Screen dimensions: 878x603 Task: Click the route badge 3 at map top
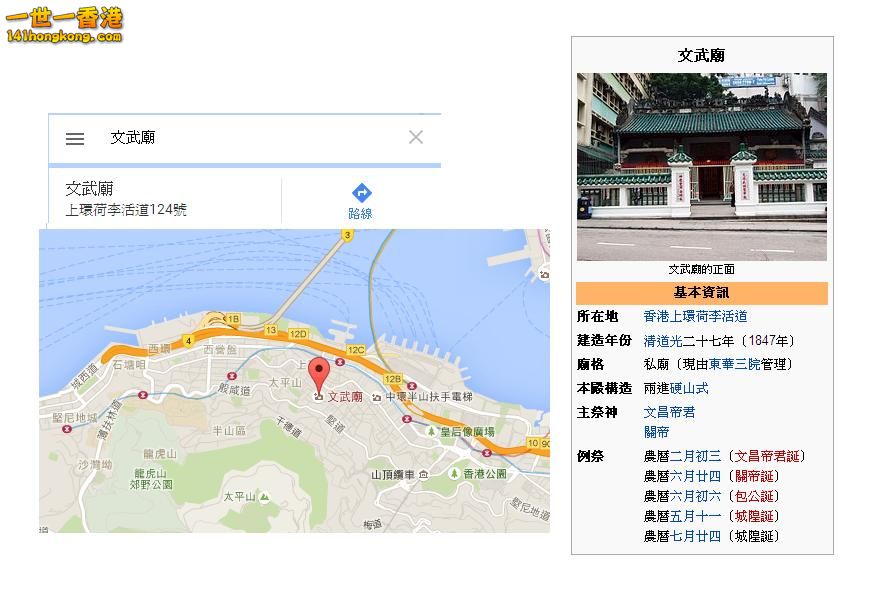coord(348,233)
